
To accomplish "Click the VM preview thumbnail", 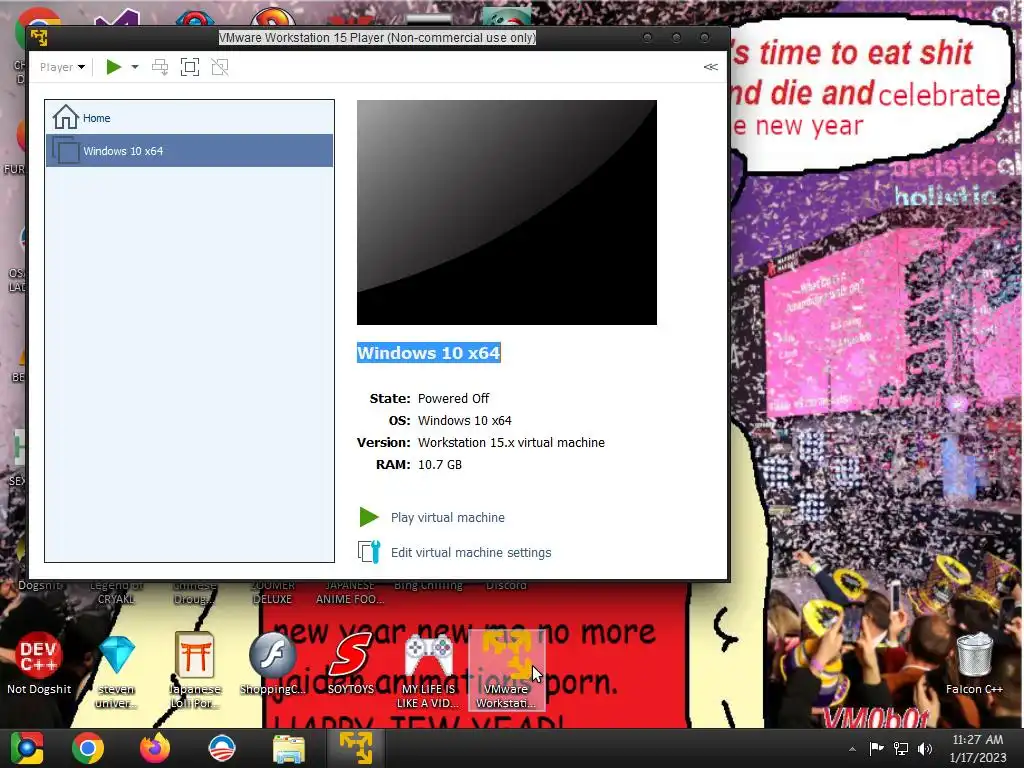I will pyautogui.click(x=507, y=212).
